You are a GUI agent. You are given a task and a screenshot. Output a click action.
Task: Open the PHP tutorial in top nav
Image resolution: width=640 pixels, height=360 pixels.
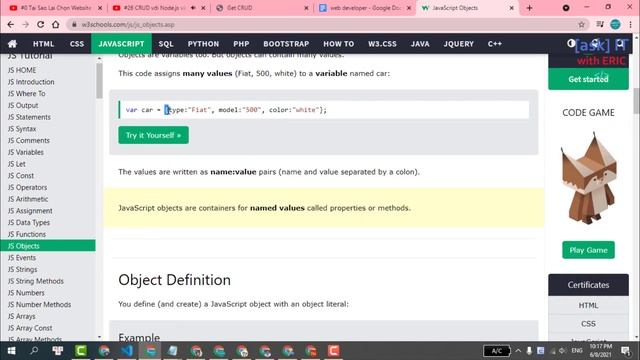[x=241, y=44]
